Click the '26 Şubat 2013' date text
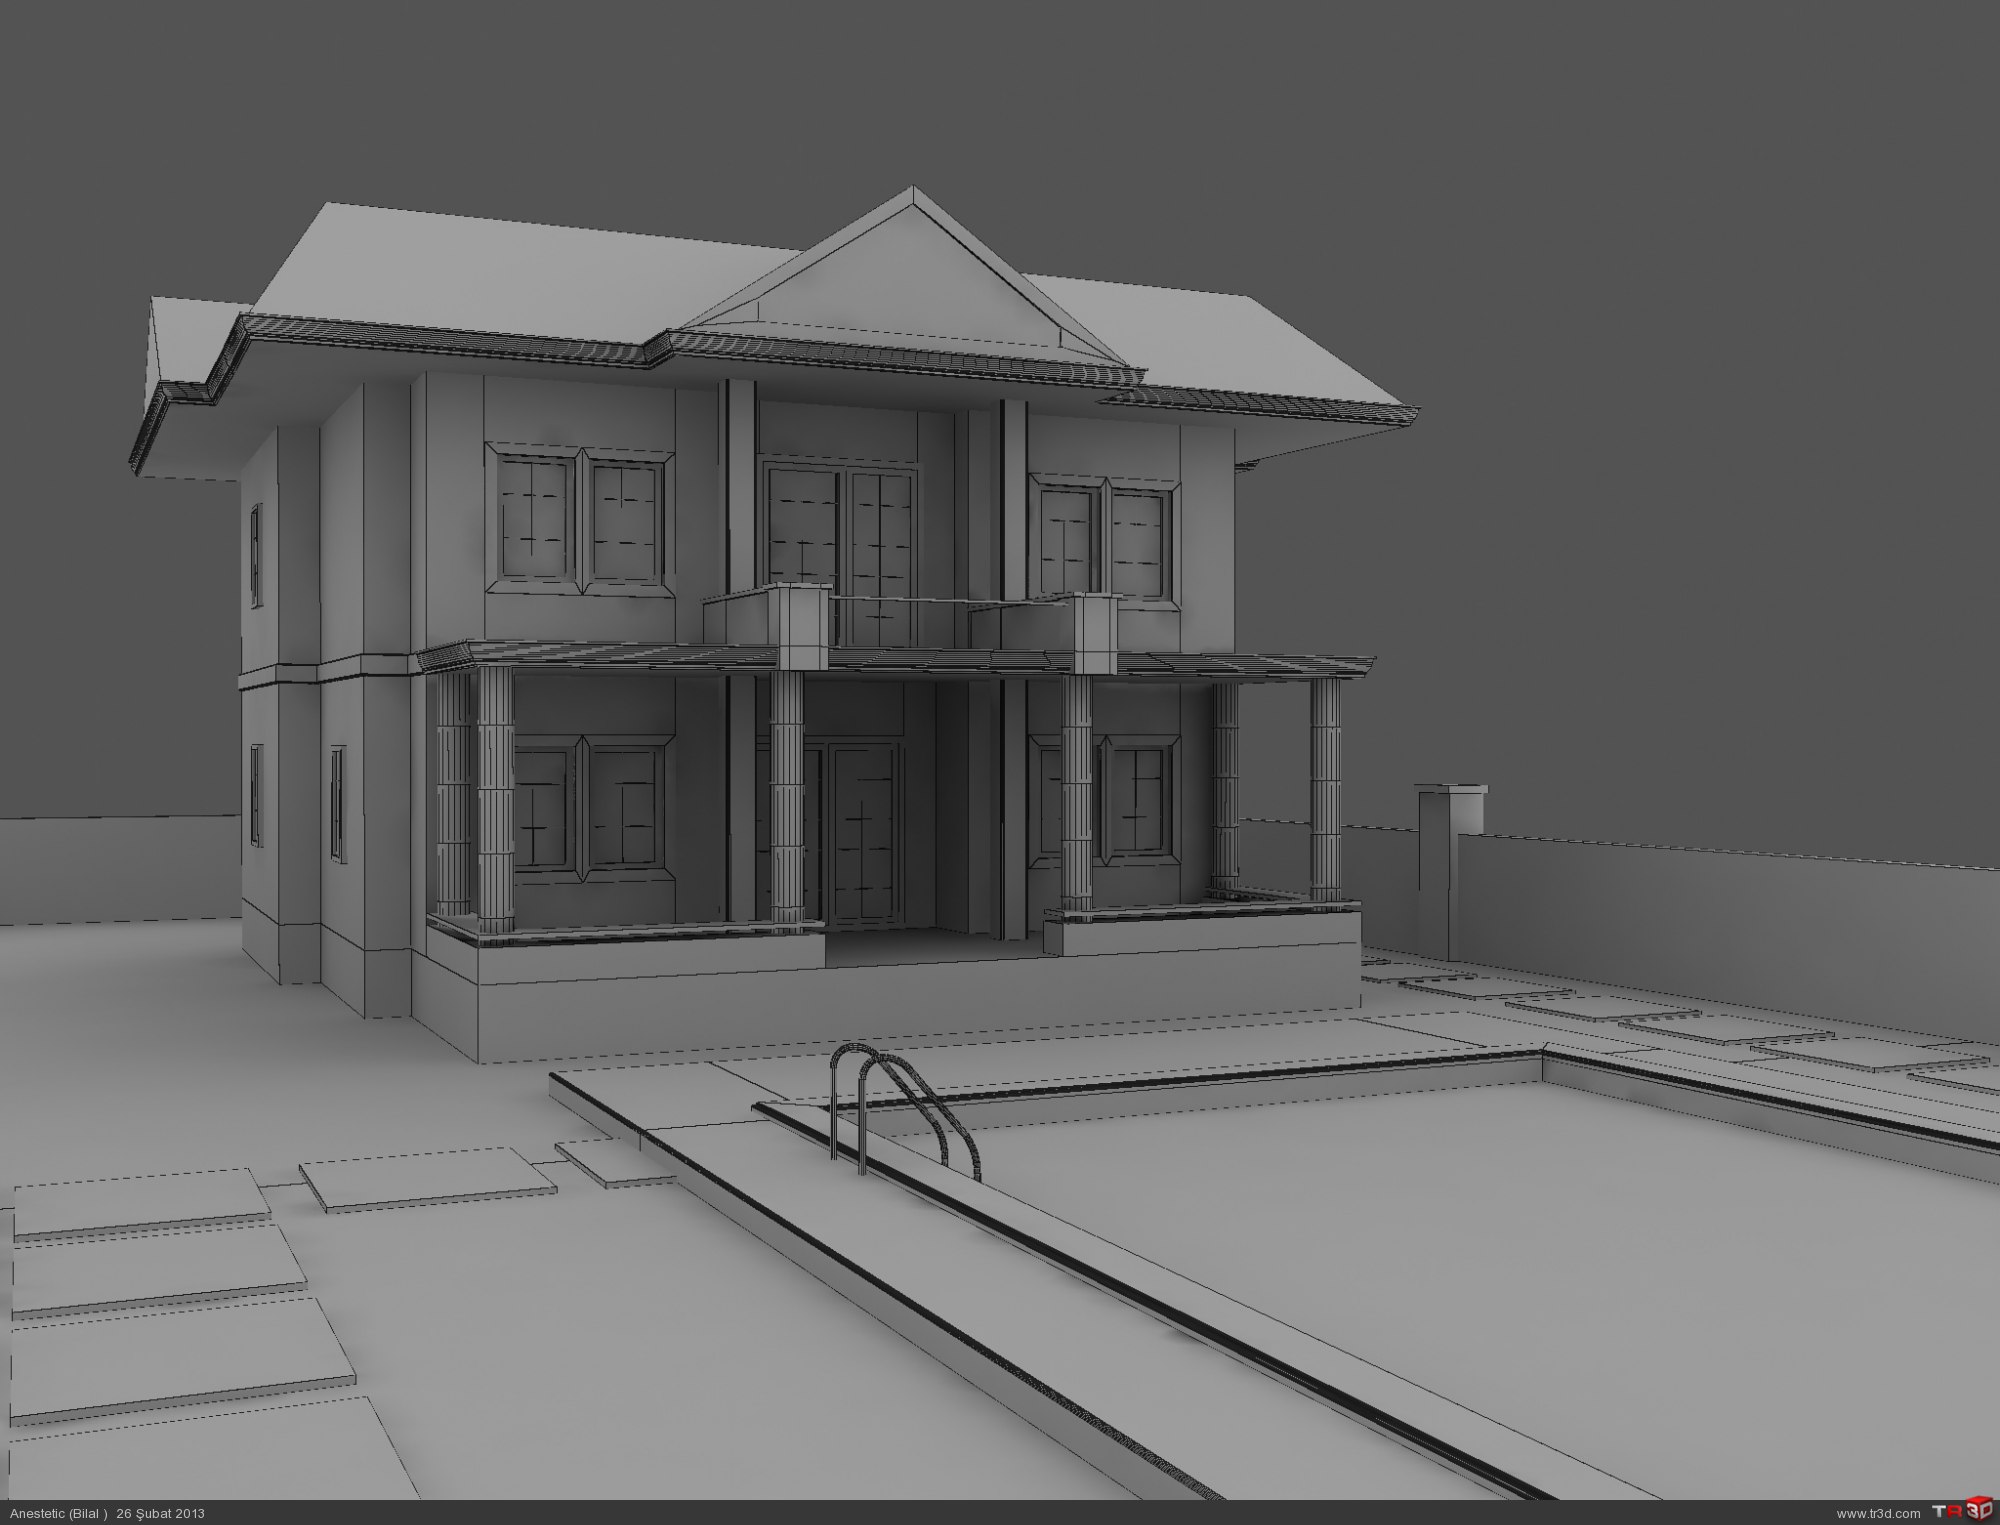This screenshot has height=1525, width=2000. pyautogui.click(x=160, y=1513)
